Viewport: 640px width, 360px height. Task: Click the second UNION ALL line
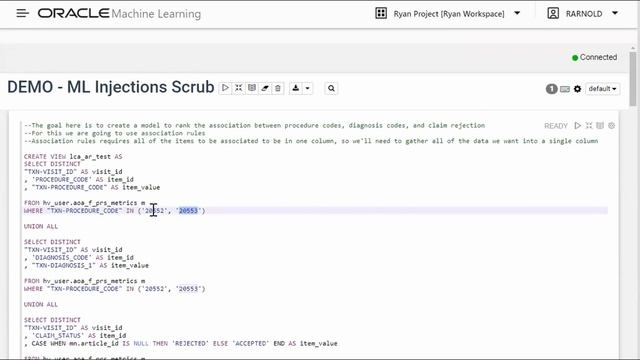tap(41, 304)
